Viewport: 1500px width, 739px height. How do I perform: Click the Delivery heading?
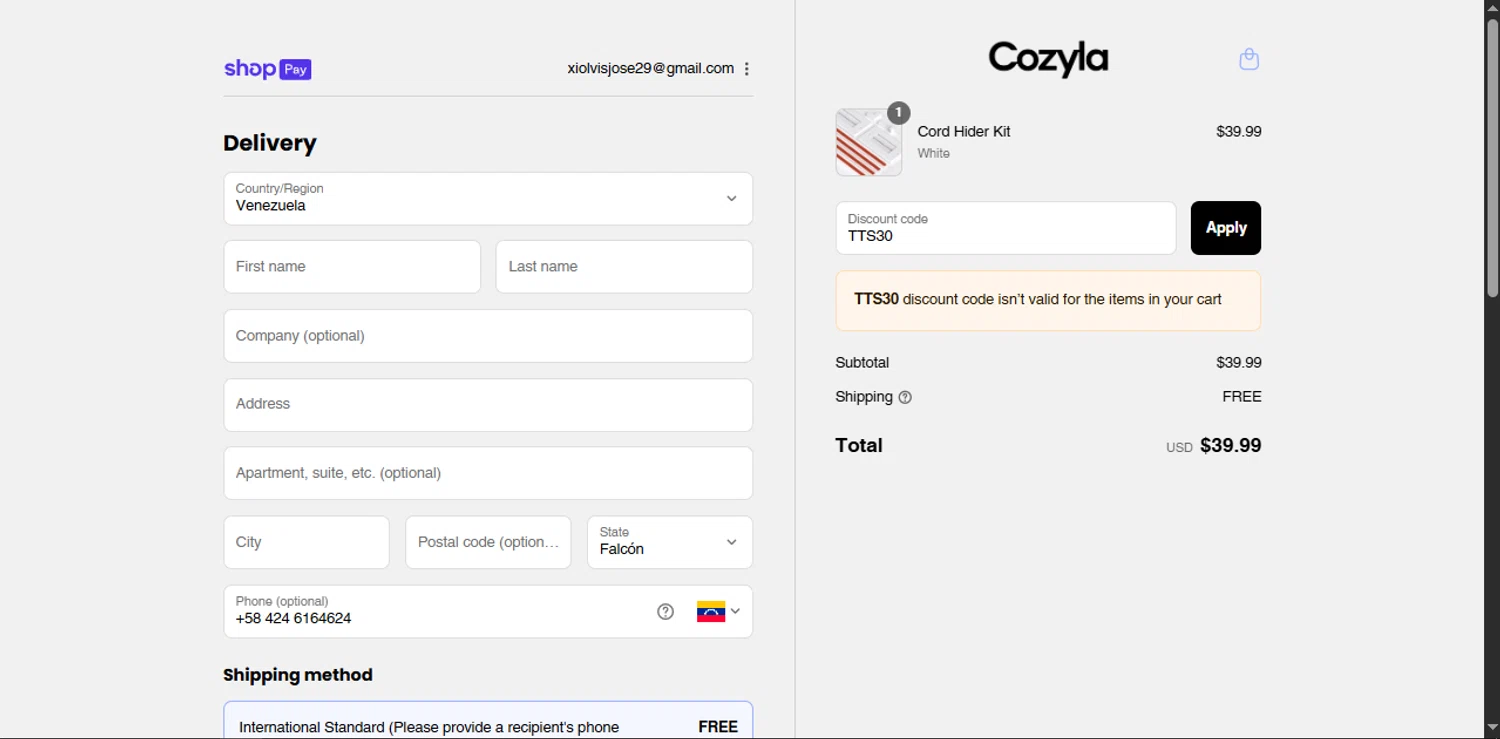(270, 143)
